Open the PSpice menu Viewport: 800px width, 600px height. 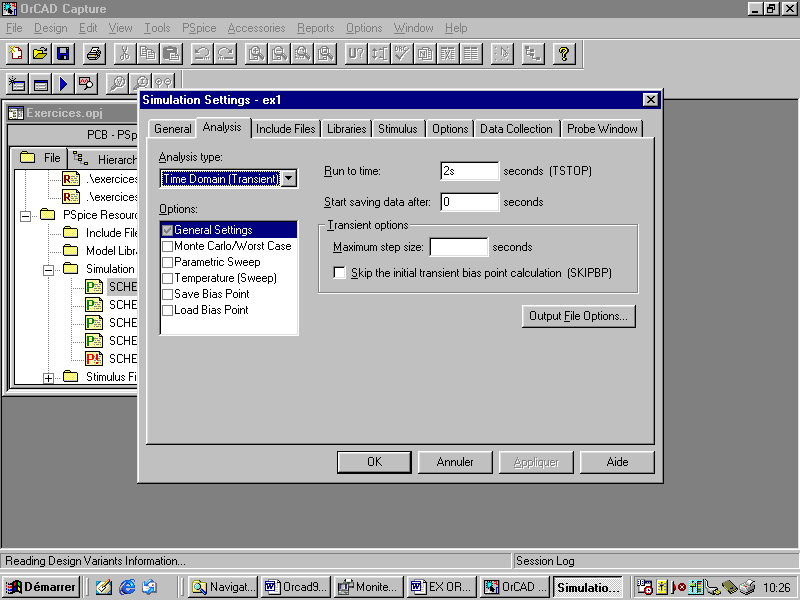[x=199, y=28]
